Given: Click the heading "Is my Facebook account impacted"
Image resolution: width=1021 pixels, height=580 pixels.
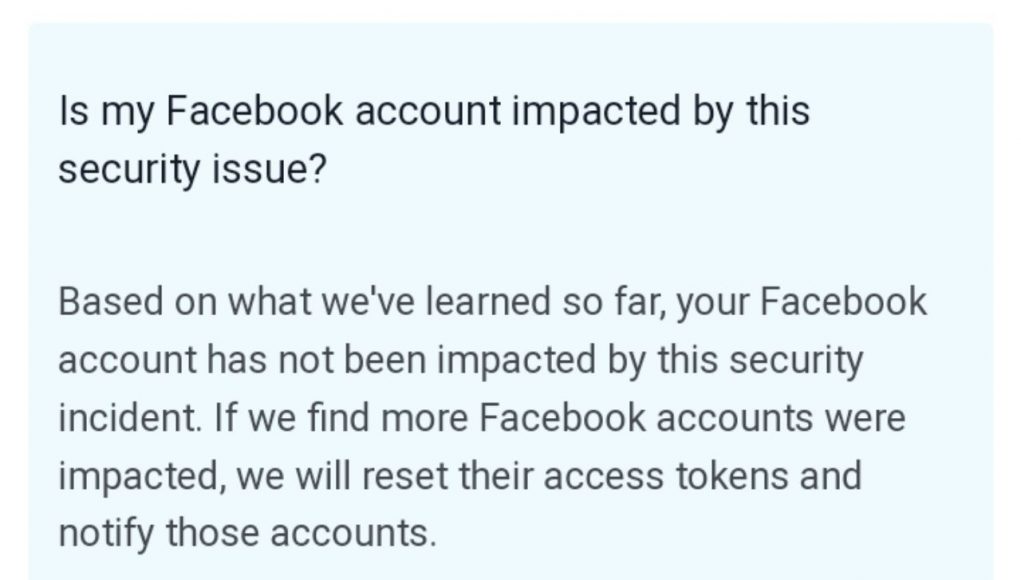Looking at the screenshot, I should [x=433, y=111].
